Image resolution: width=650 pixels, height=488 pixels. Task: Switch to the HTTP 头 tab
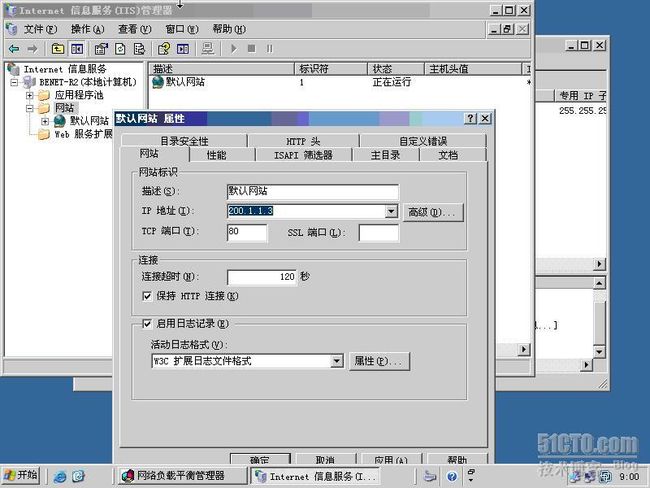coord(303,141)
